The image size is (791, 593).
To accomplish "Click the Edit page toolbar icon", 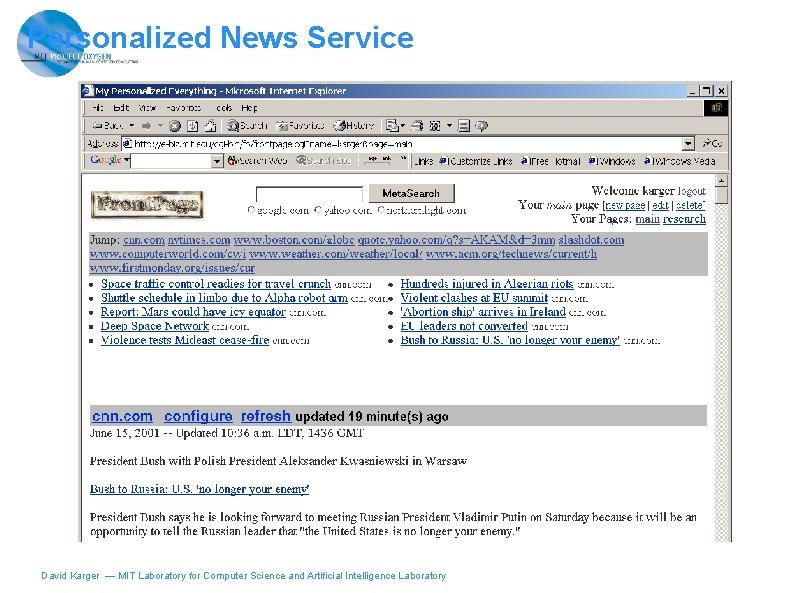I will 435,126.
